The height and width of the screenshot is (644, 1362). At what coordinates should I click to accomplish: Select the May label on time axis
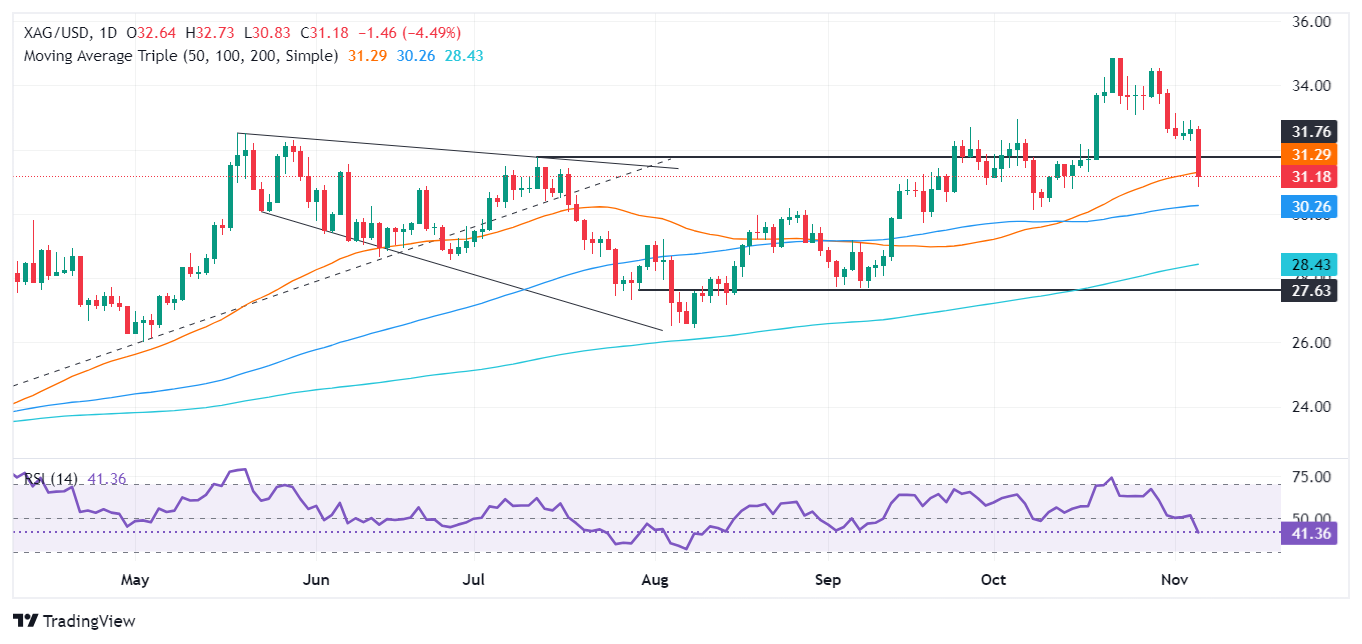(x=134, y=580)
